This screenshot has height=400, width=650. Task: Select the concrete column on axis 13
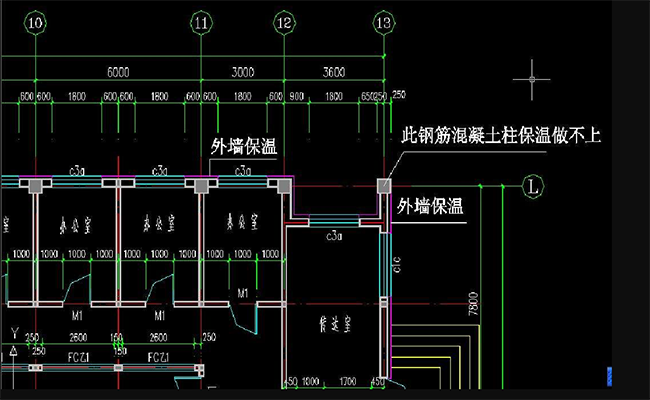383,186
